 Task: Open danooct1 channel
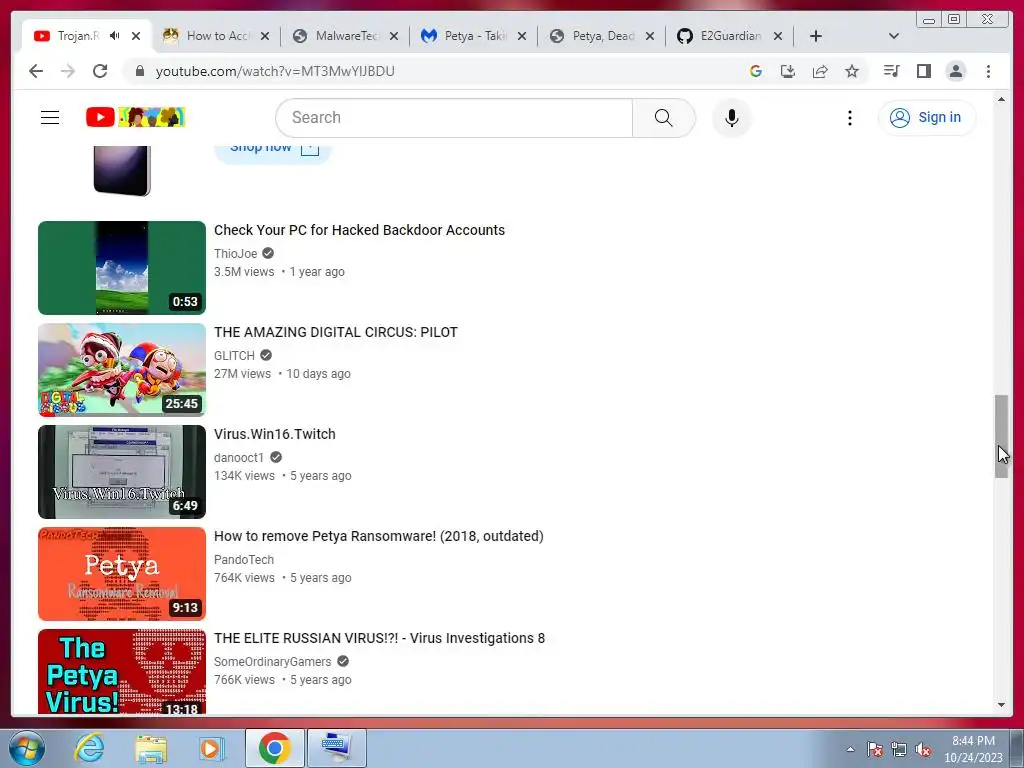pyautogui.click(x=239, y=457)
